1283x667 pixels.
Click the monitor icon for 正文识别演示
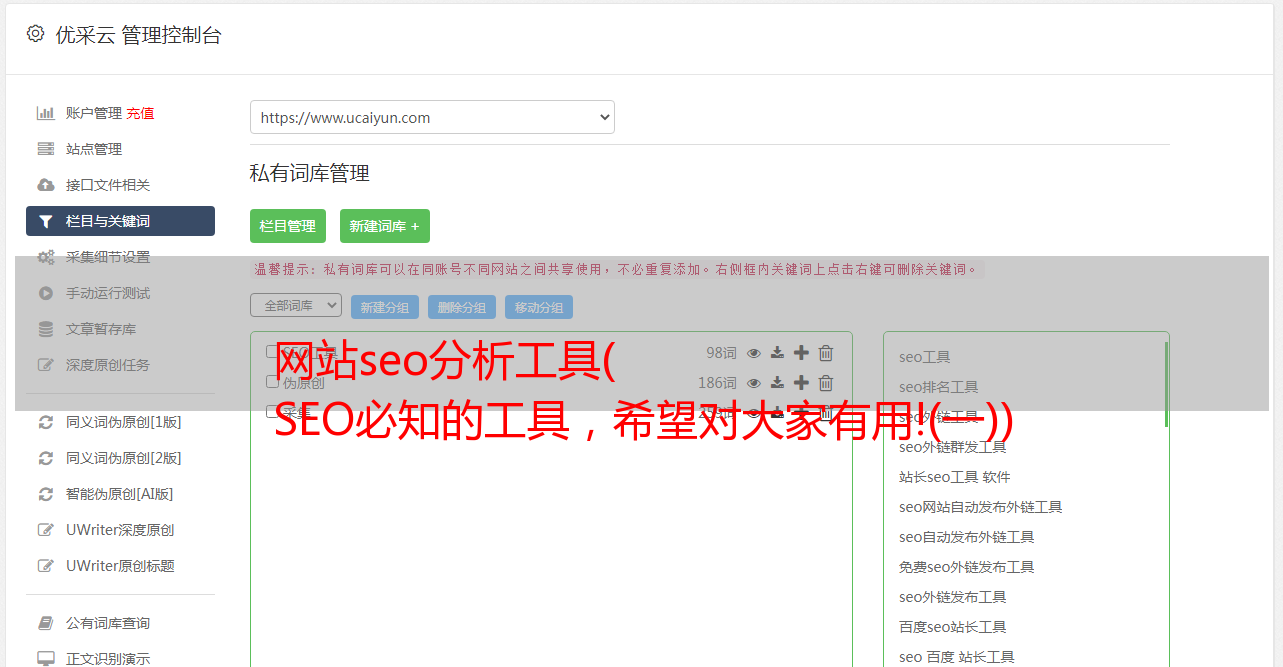45,659
